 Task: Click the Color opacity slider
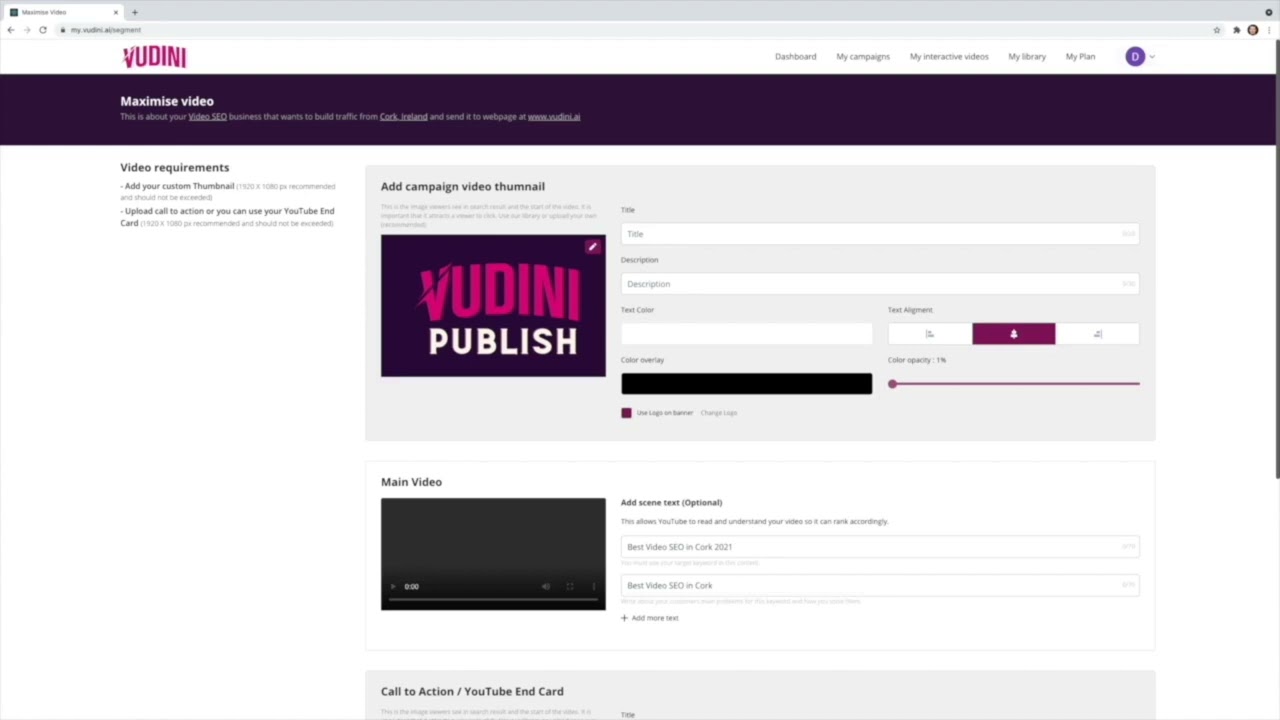1014,384
